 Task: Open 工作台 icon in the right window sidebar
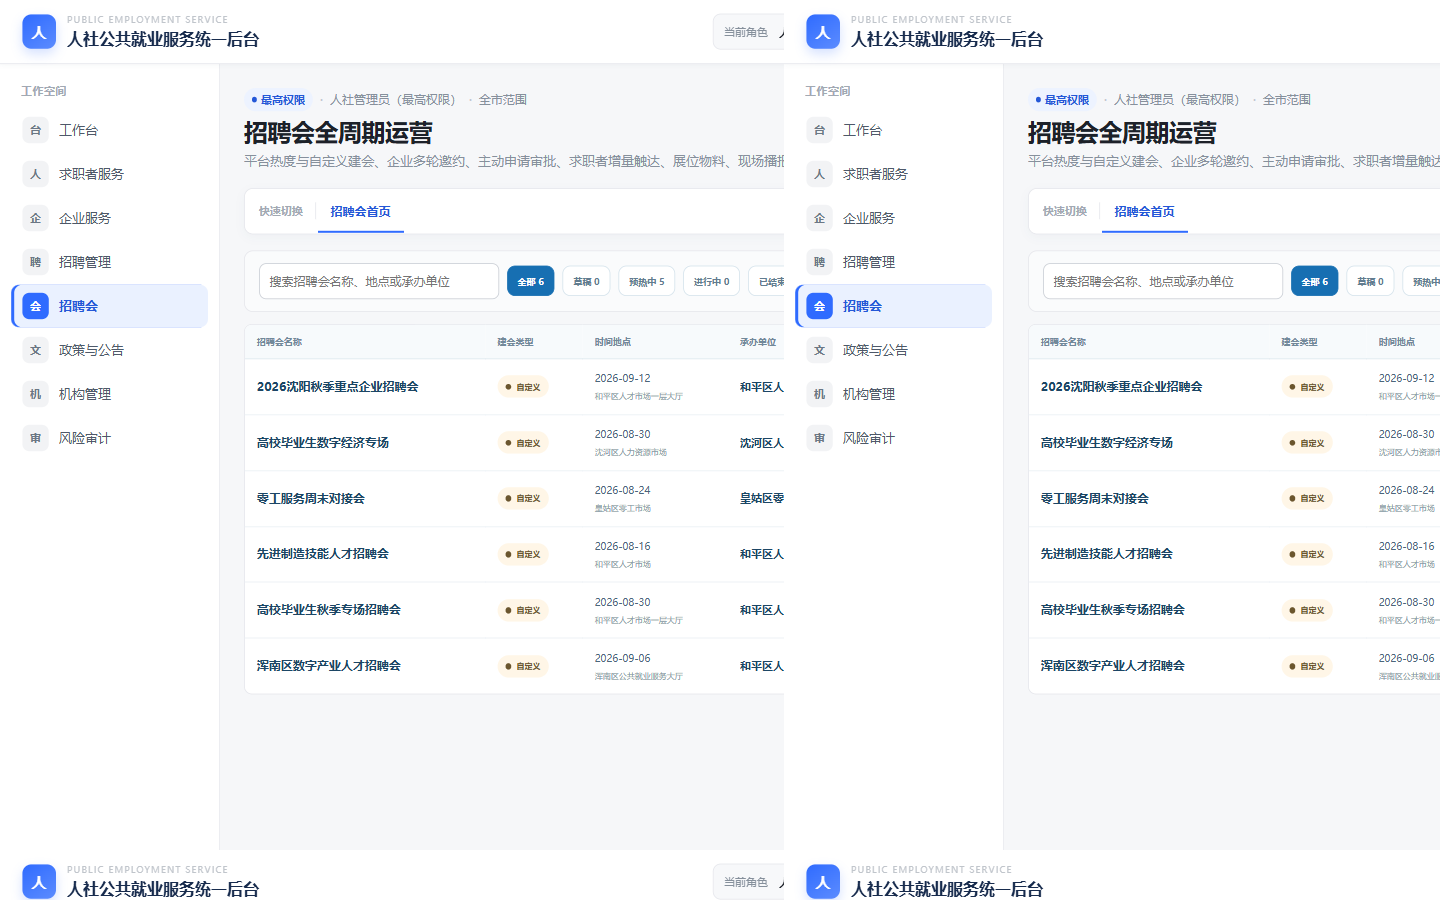click(819, 130)
